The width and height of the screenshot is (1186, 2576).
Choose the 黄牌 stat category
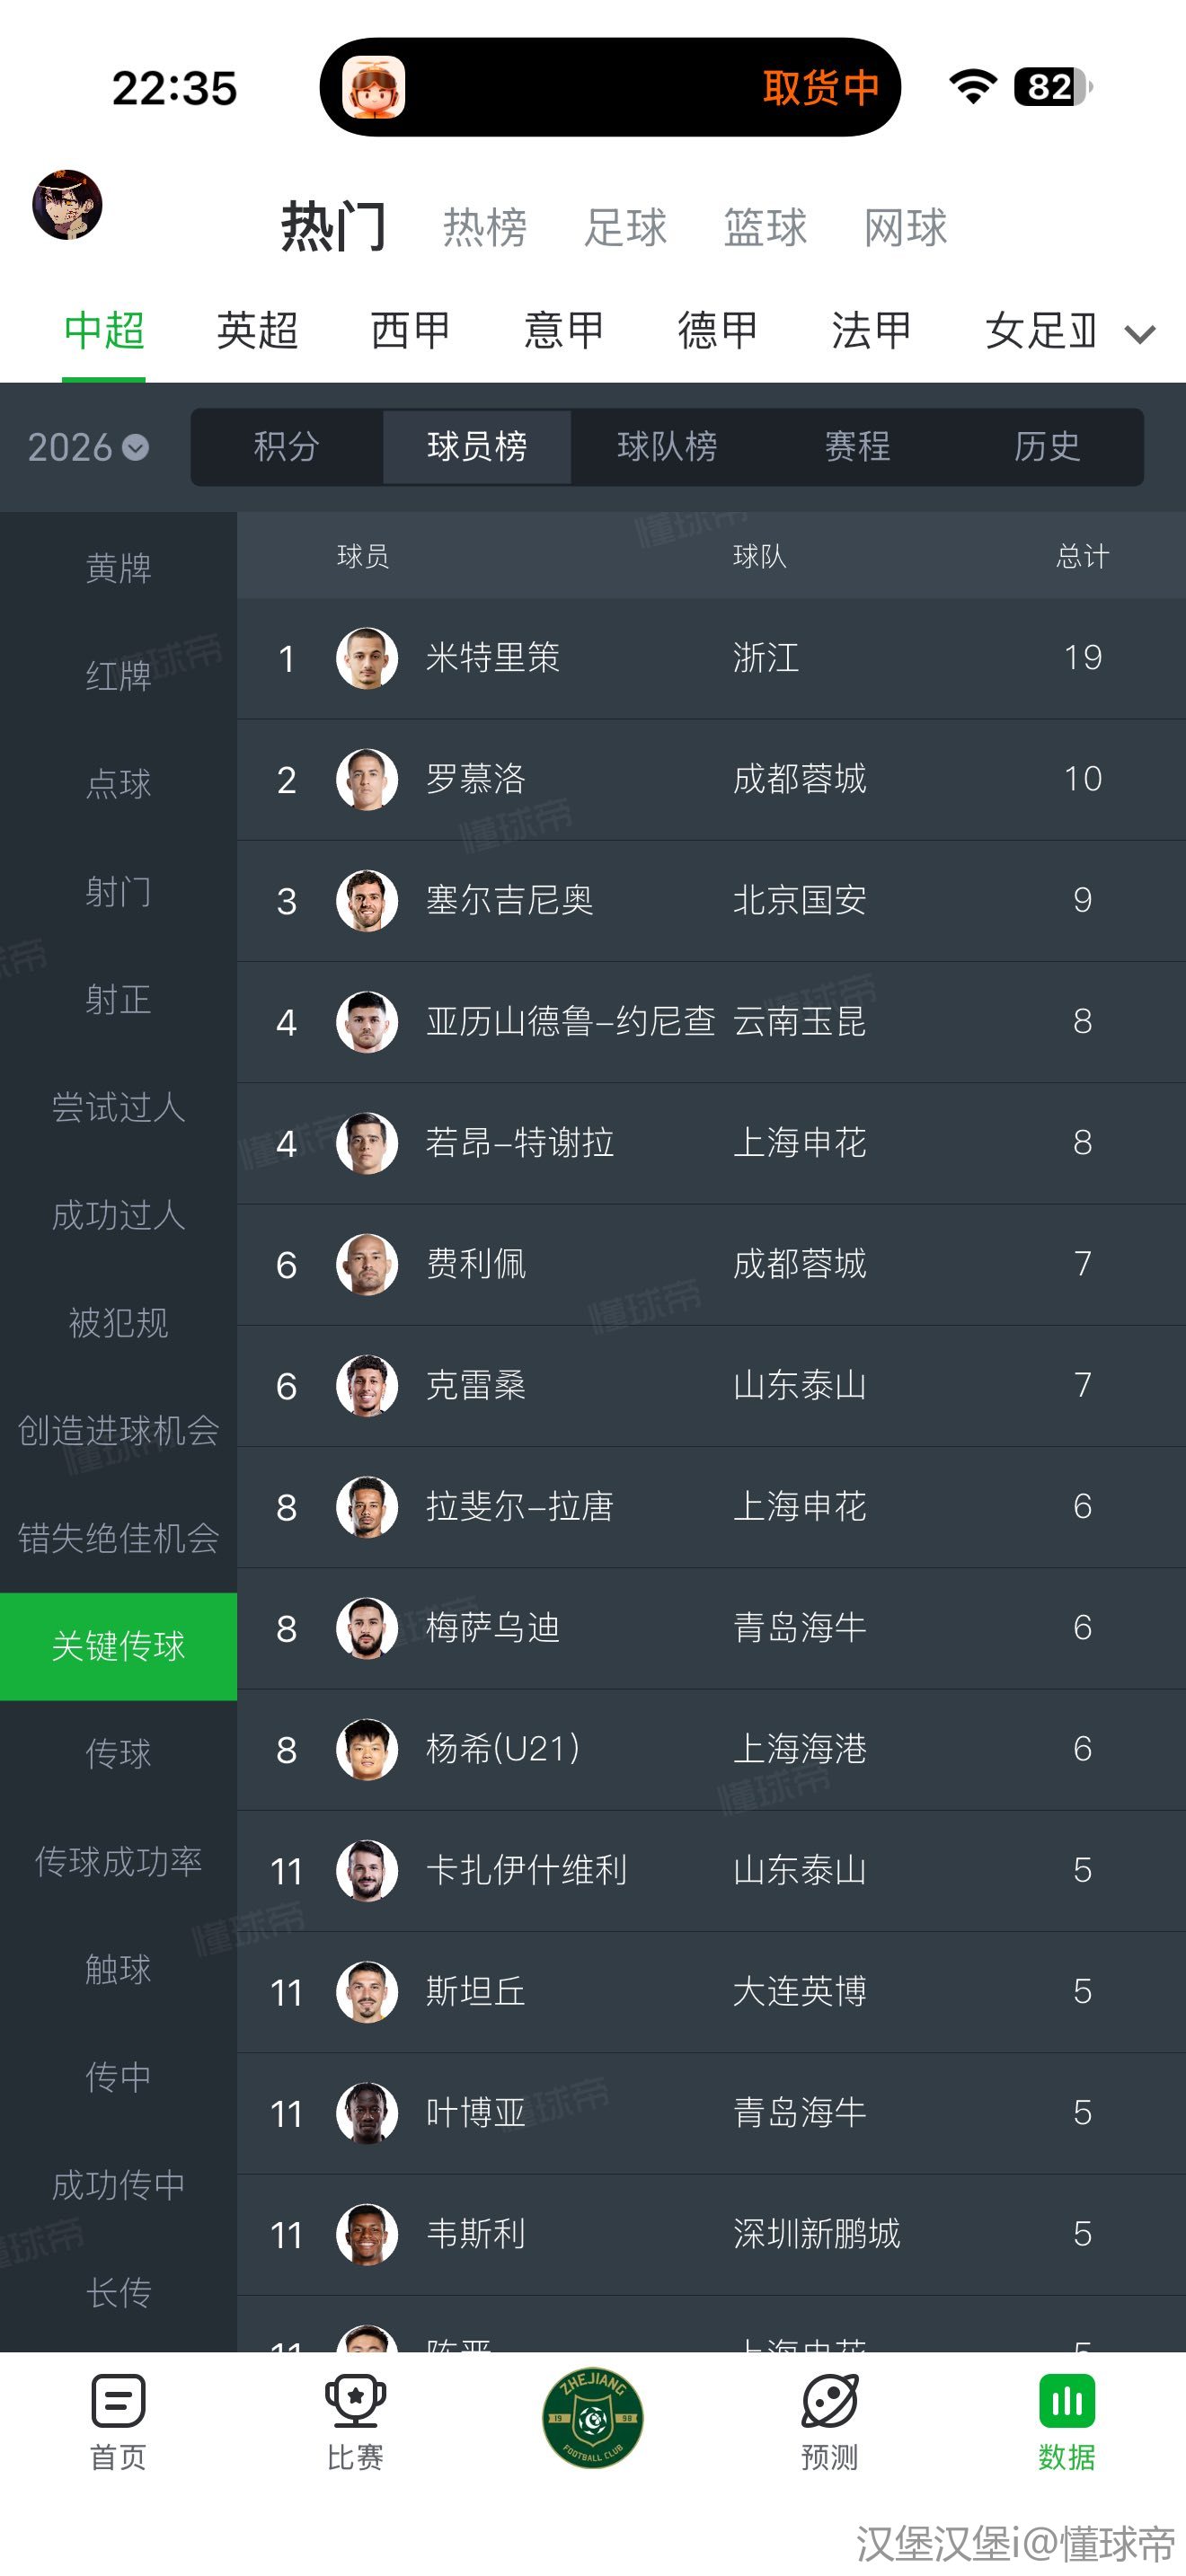[x=118, y=568]
